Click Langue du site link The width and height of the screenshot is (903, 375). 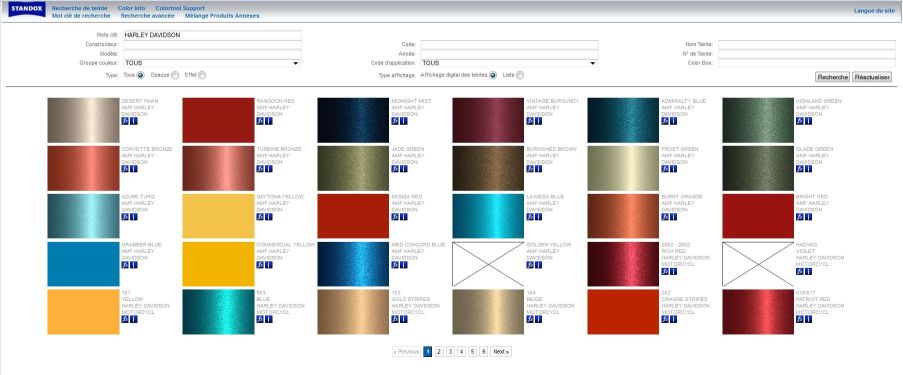click(874, 10)
